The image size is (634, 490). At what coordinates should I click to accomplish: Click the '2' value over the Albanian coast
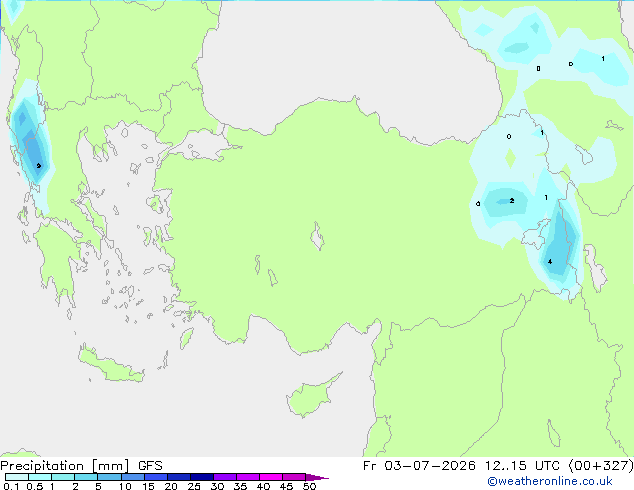38,166
